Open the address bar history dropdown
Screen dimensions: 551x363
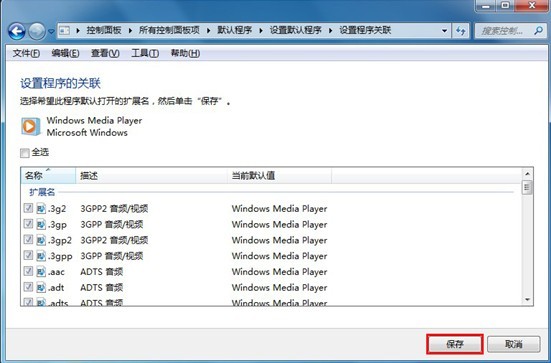445,31
